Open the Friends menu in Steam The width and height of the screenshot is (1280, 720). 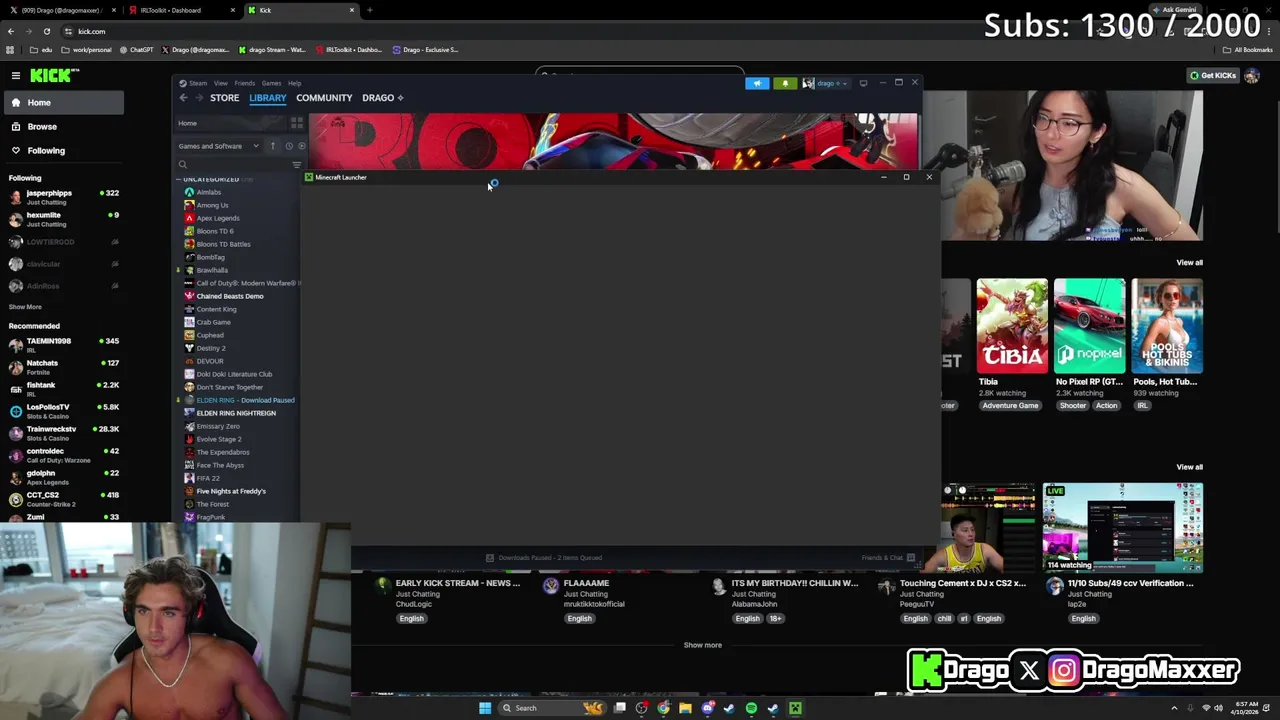244,83
